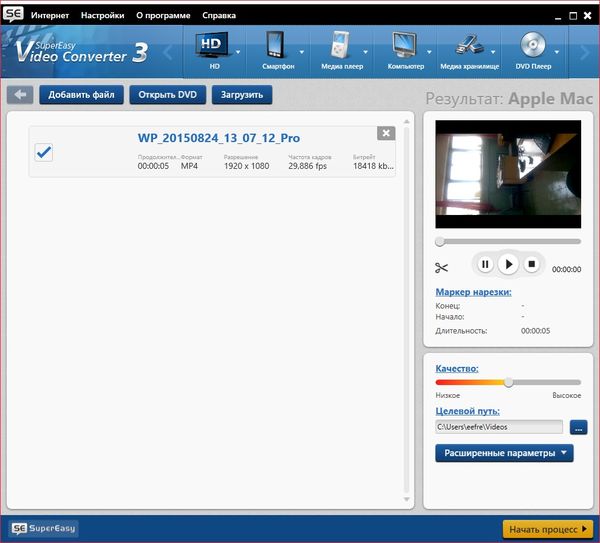Expand the Медиа плеер dropdown arrow
This screenshot has width=600, height=543.
[x=365, y=52]
